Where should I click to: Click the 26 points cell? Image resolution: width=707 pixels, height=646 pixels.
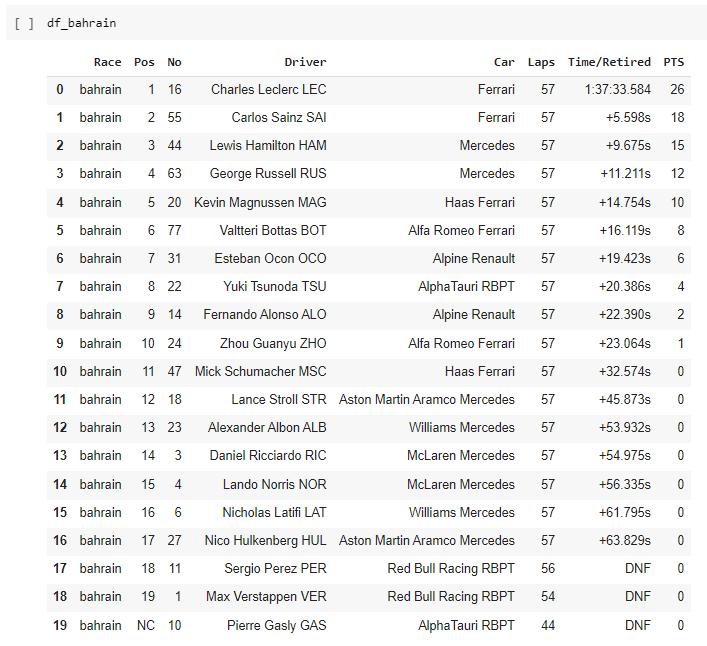677,90
